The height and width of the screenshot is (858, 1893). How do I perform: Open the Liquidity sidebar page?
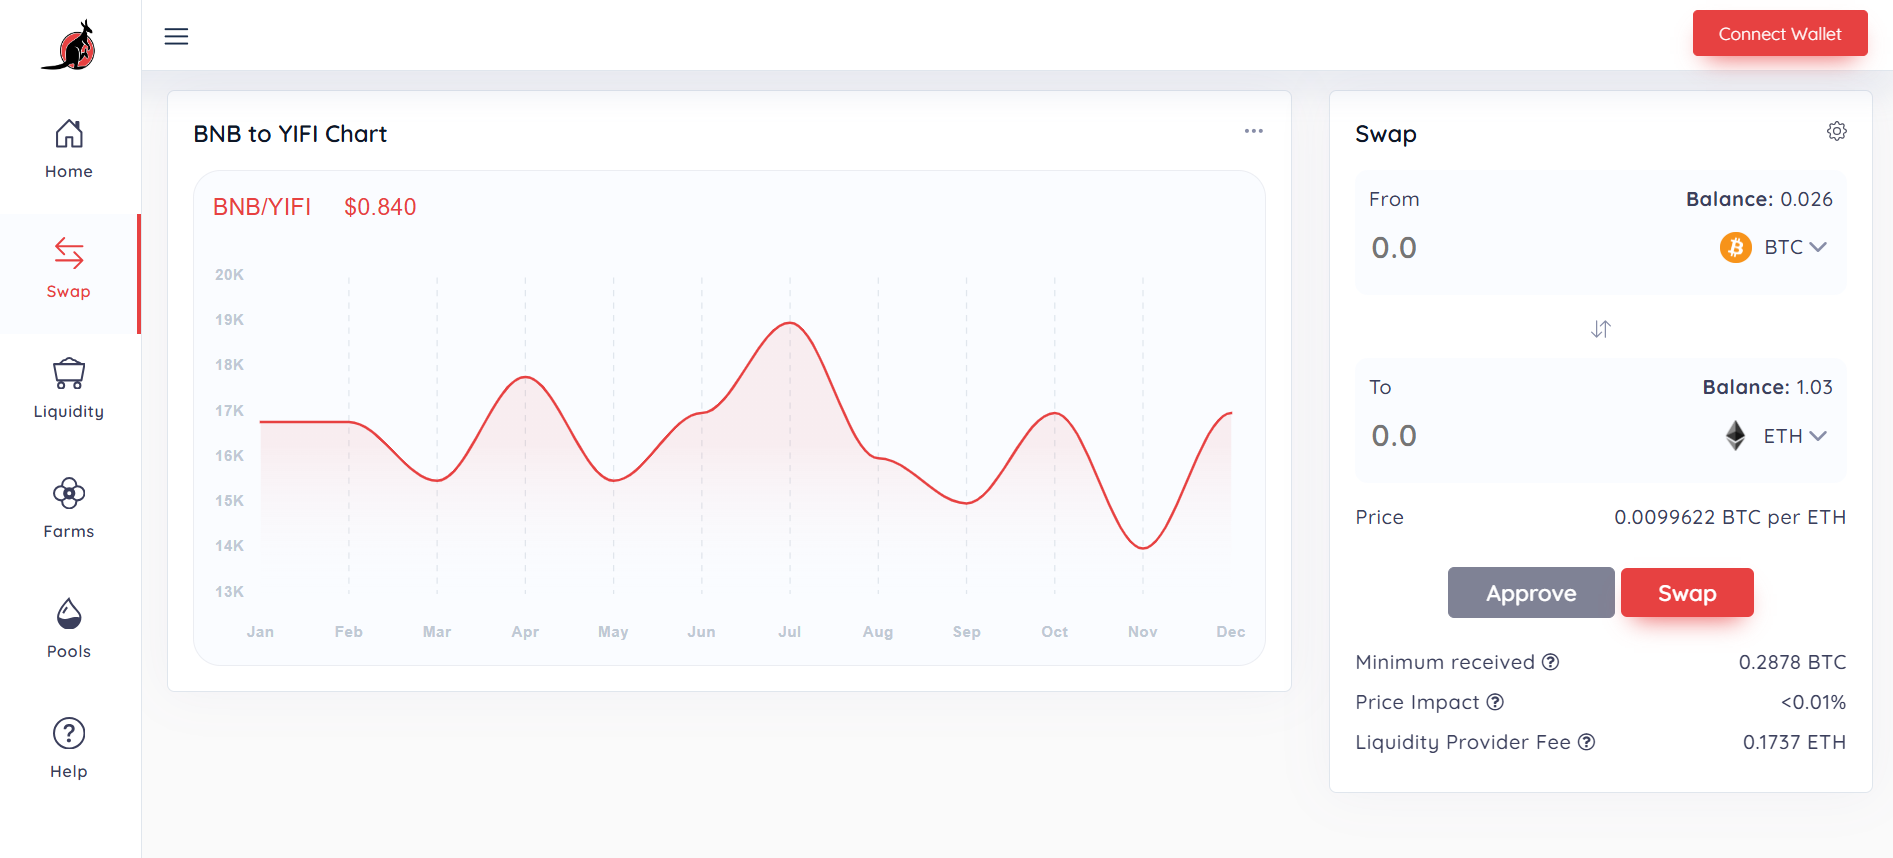pyautogui.click(x=69, y=389)
